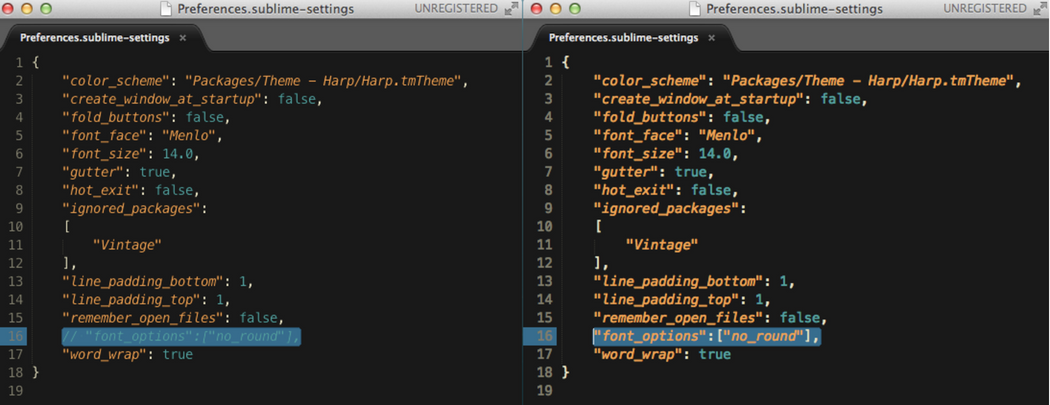1050x405 pixels.
Task: Click "font_size" key in the right window
Action: pyautogui.click(x=637, y=154)
